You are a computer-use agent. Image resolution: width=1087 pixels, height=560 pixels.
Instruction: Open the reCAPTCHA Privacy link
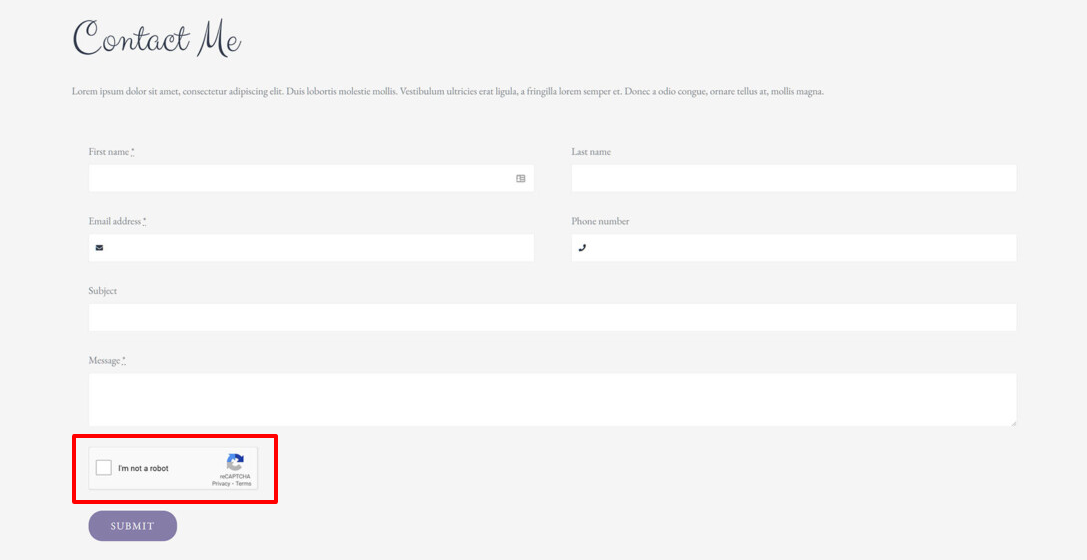[220, 484]
